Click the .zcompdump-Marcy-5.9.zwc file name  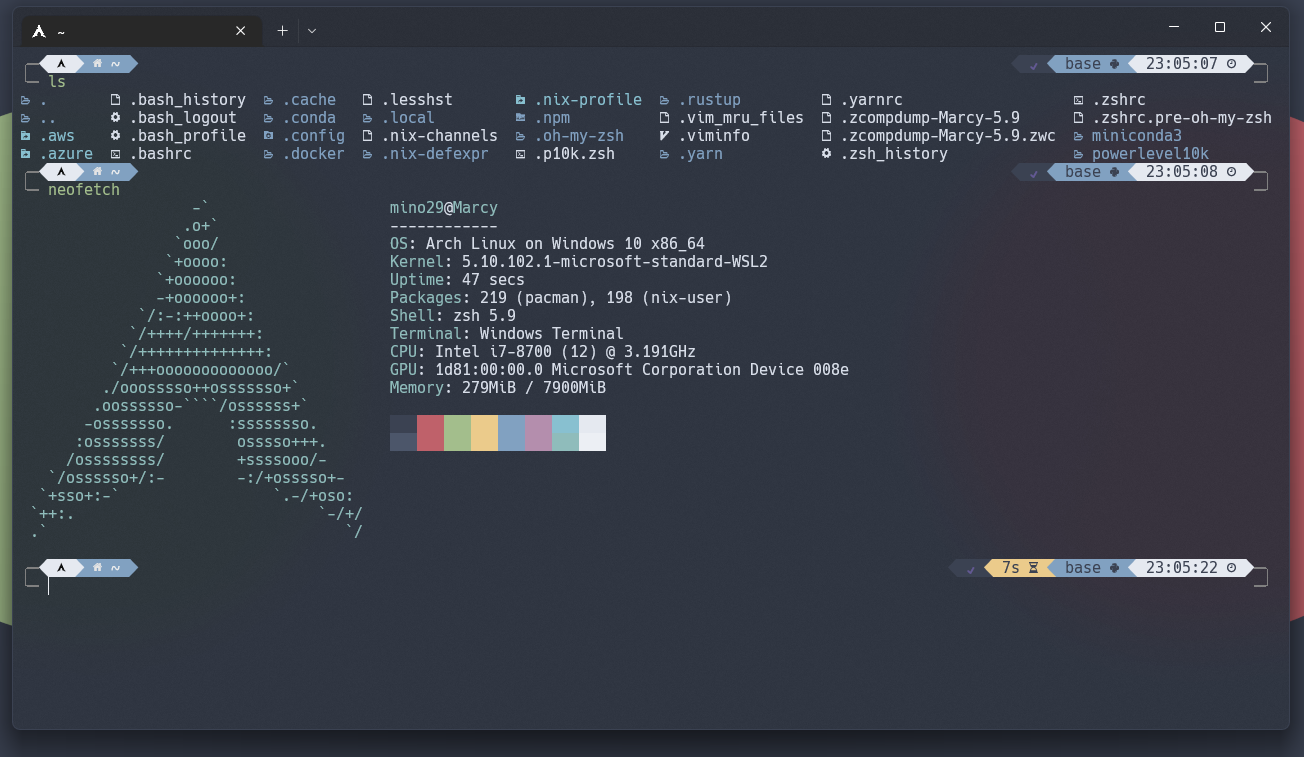point(948,136)
